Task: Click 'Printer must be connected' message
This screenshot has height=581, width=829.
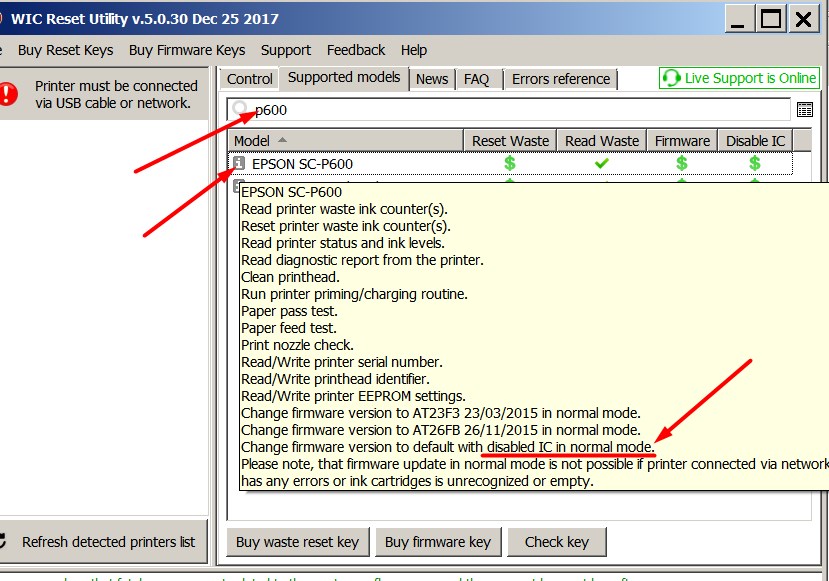Action: [116, 94]
